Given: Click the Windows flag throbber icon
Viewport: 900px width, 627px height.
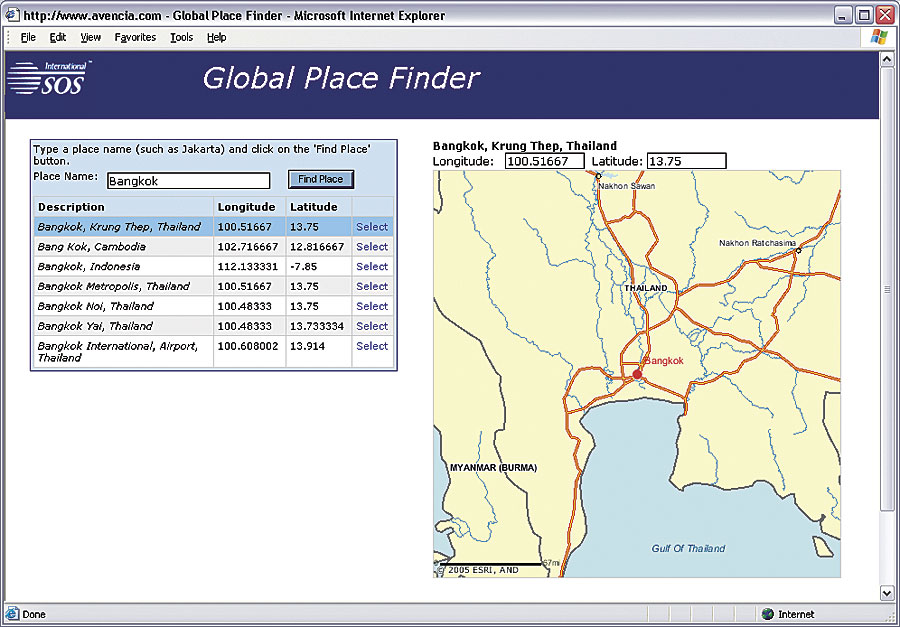Looking at the screenshot, I should [878, 37].
